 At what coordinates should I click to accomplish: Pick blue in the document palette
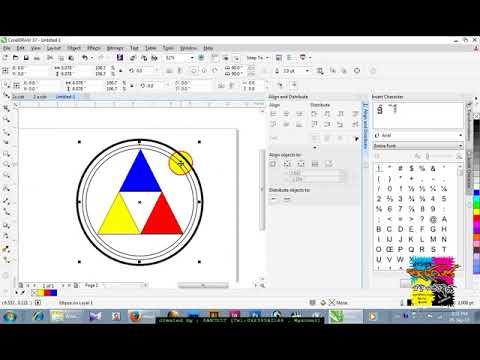pos(54,293)
